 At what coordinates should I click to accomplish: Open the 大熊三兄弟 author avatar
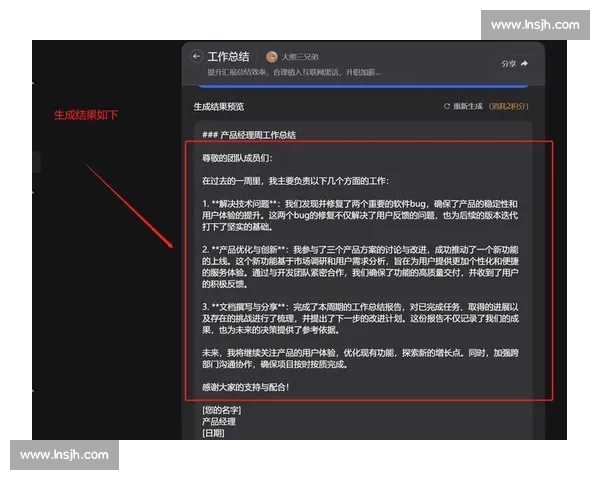click(272, 57)
